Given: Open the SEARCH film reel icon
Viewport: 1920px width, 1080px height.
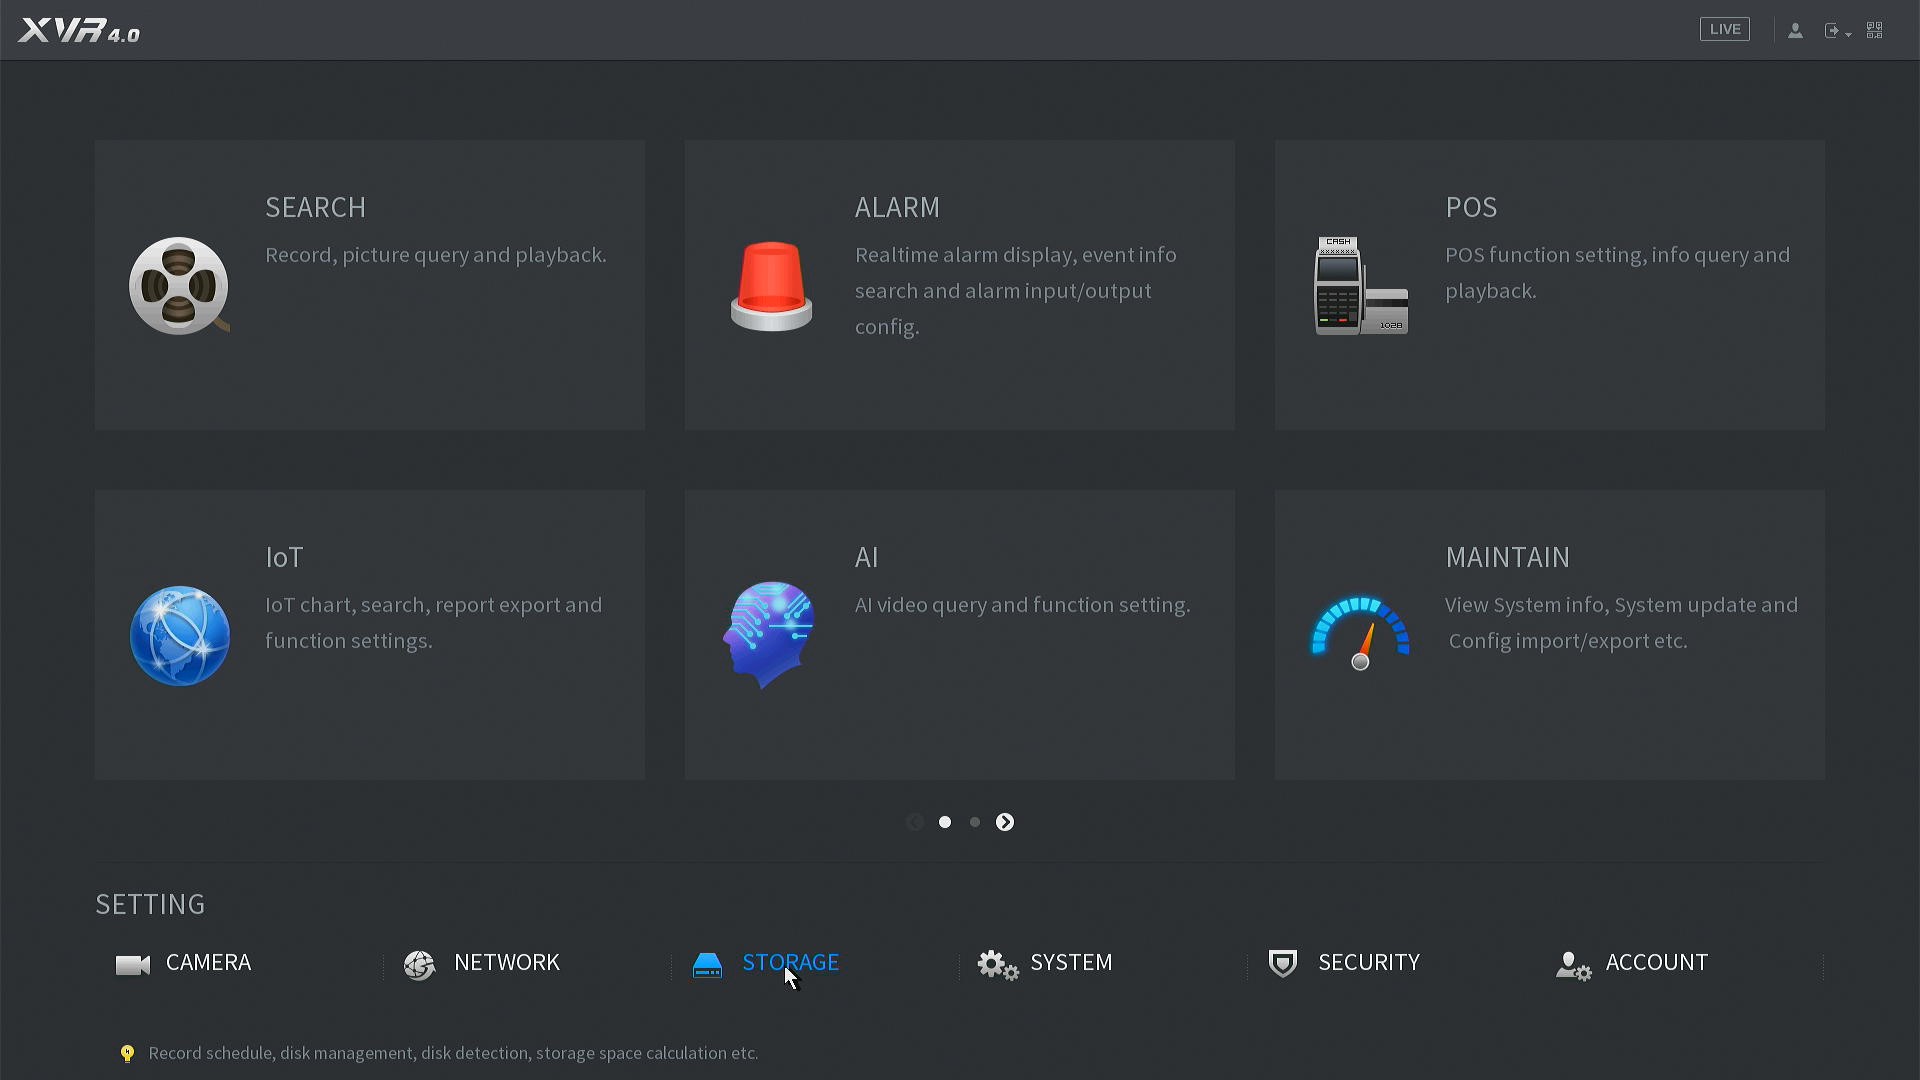Looking at the screenshot, I should tap(179, 286).
